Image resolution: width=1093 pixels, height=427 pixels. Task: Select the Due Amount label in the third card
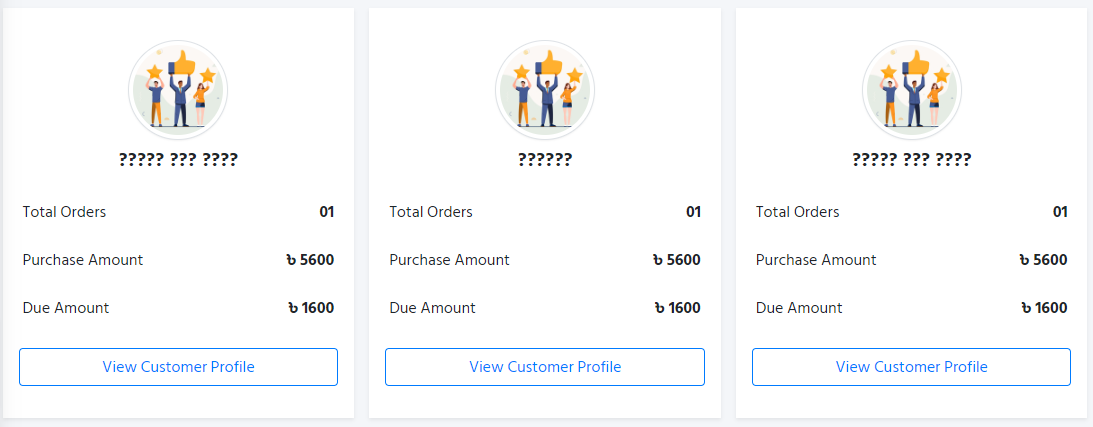tap(799, 308)
